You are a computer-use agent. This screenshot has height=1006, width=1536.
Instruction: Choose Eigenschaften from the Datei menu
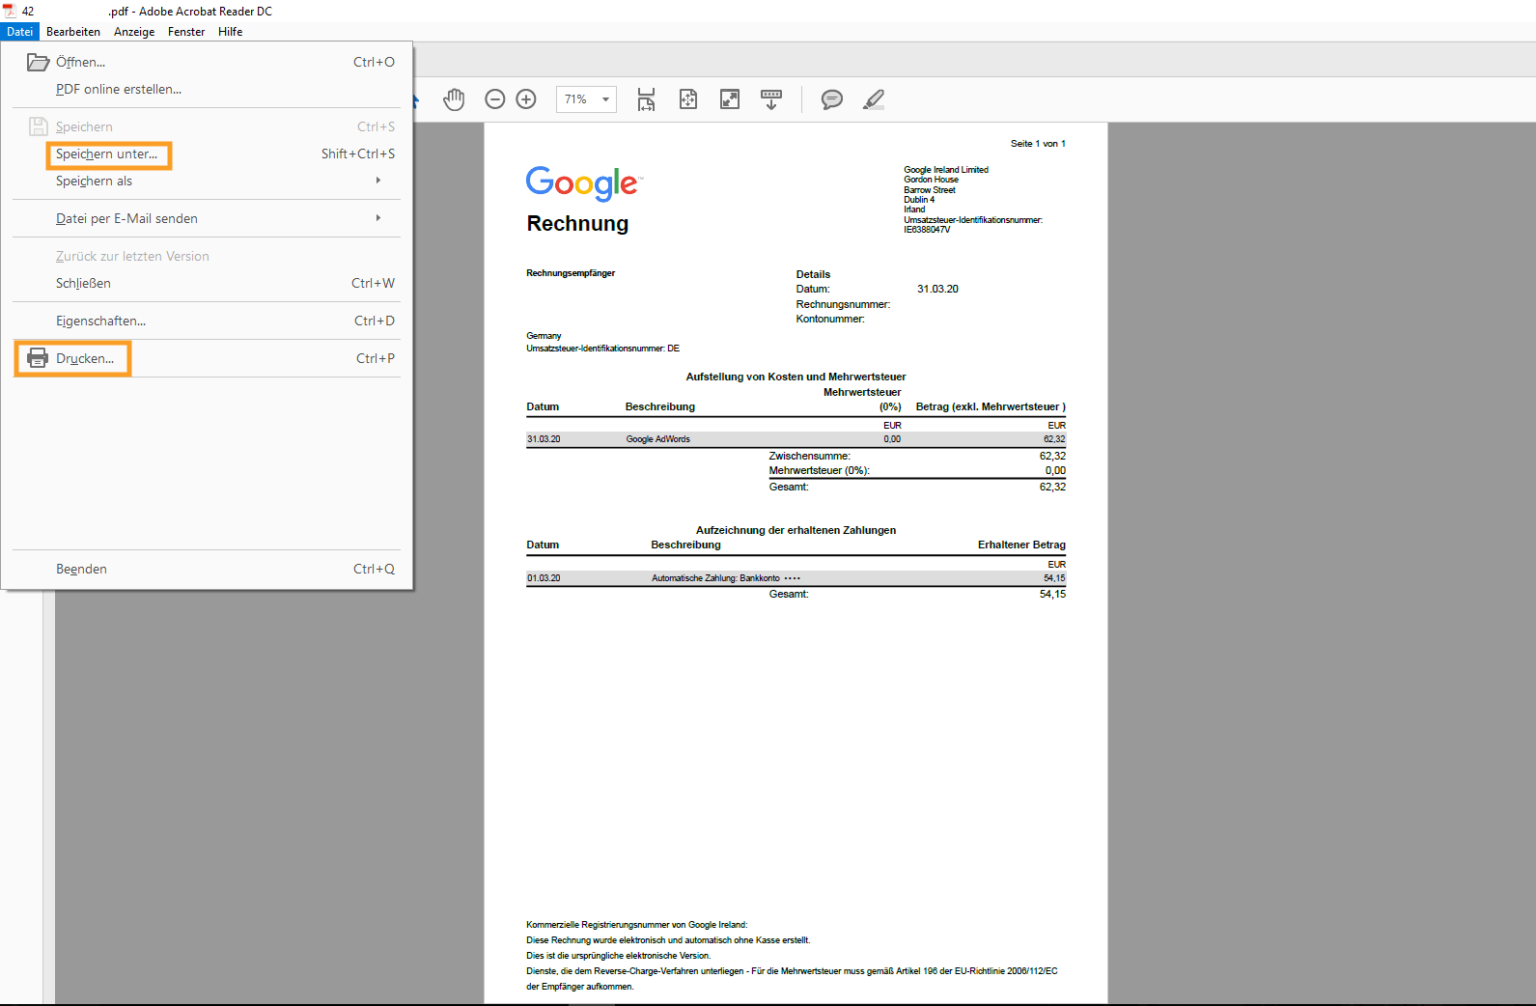click(101, 320)
